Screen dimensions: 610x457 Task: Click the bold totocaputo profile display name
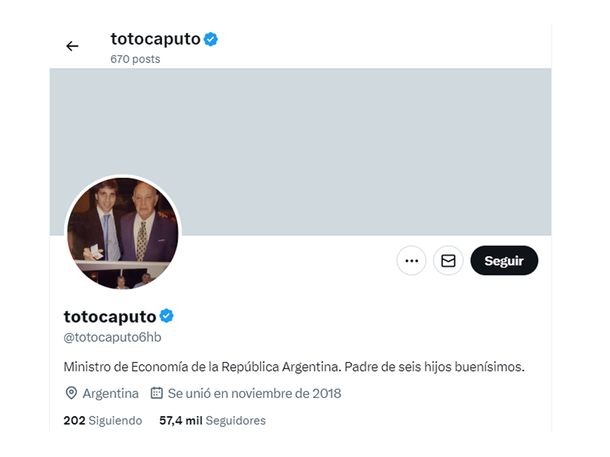tap(109, 316)
